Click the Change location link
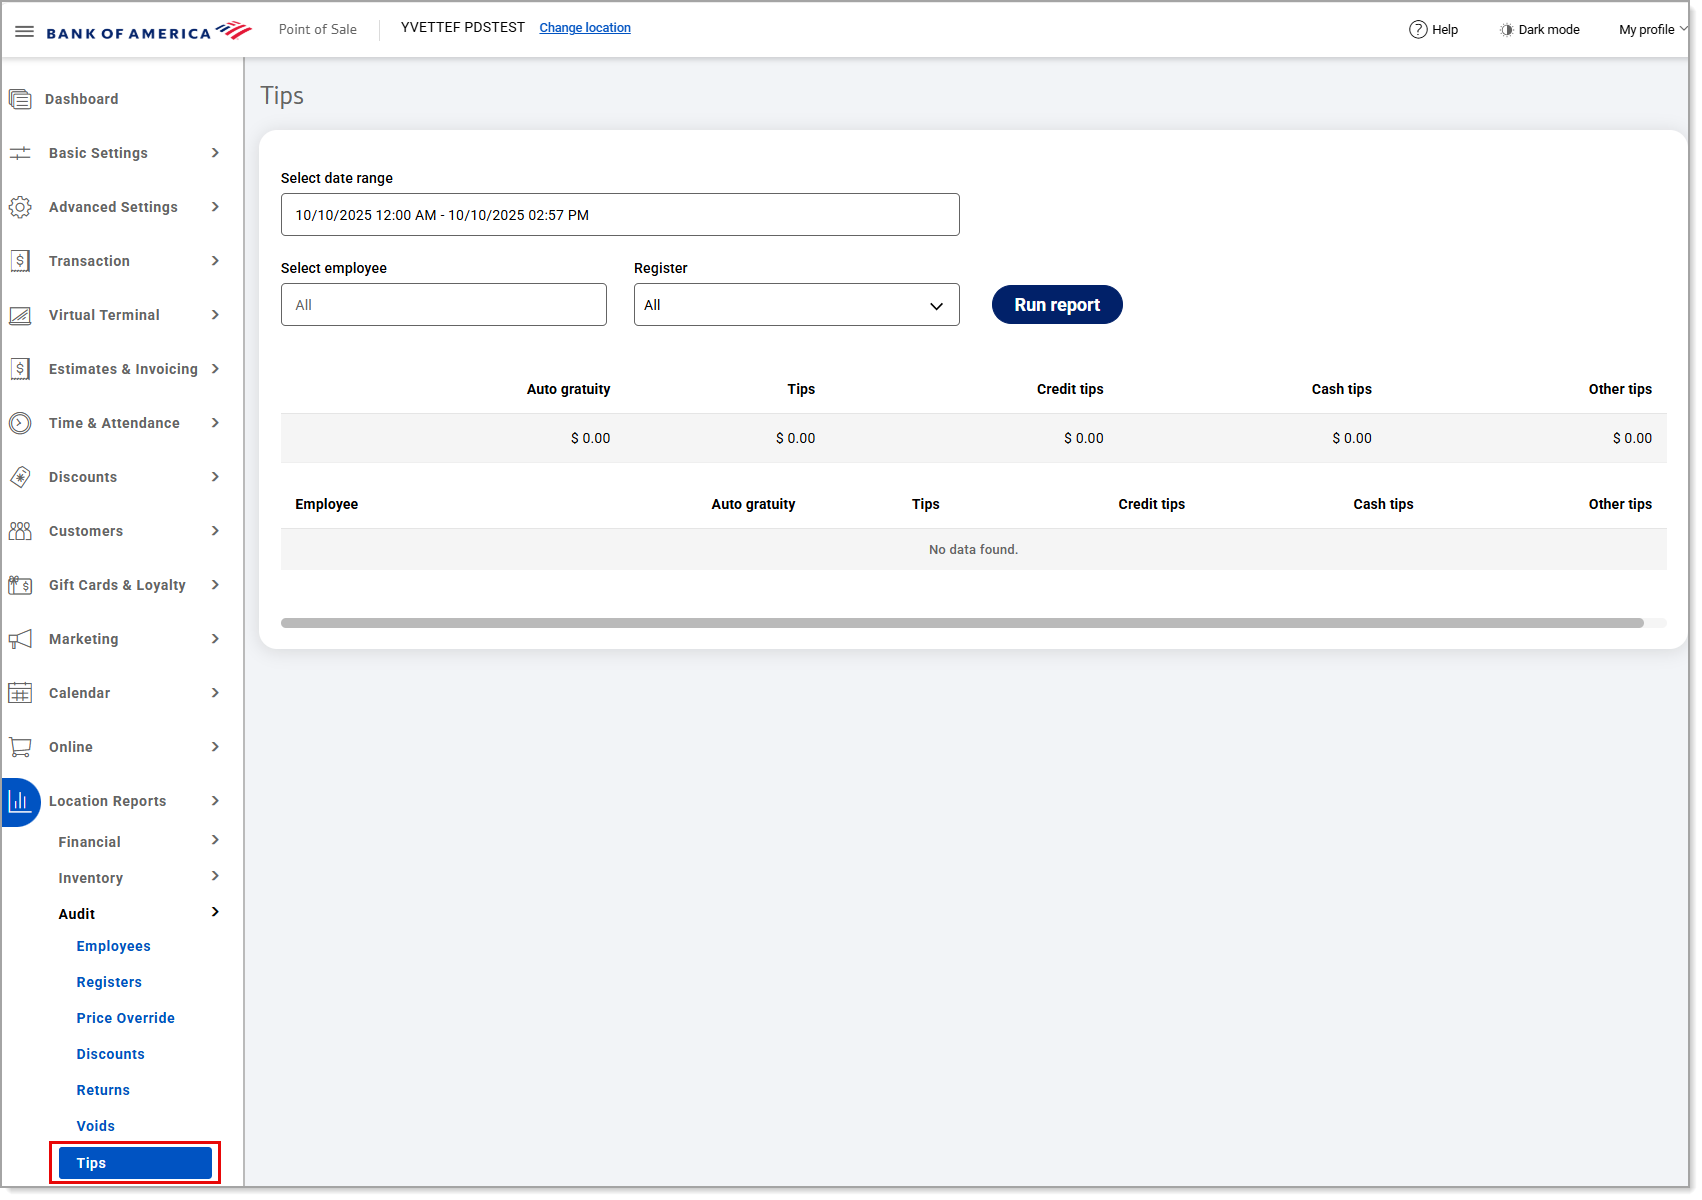The width and height of the screenshot is (1702, 1200). click(584, 28)
